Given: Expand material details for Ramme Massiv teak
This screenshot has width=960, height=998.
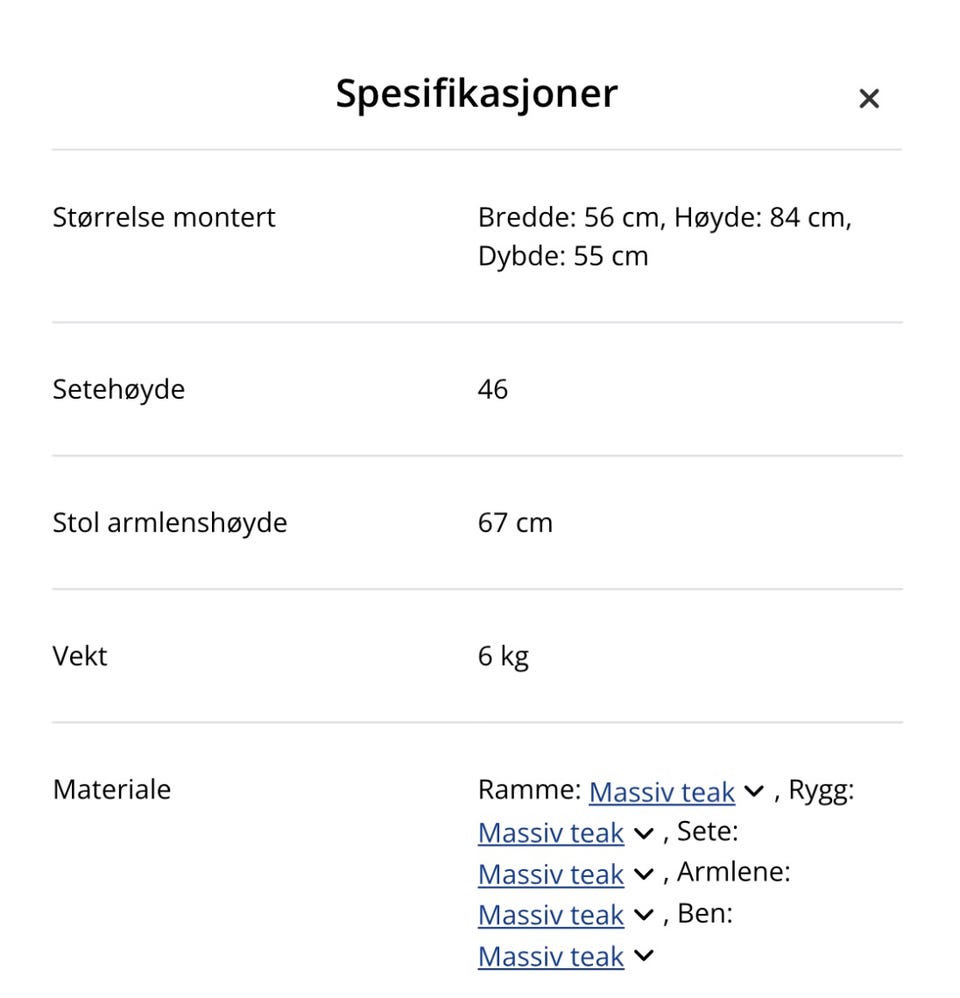Looking at the screenshot, I should tap(754, 793).
